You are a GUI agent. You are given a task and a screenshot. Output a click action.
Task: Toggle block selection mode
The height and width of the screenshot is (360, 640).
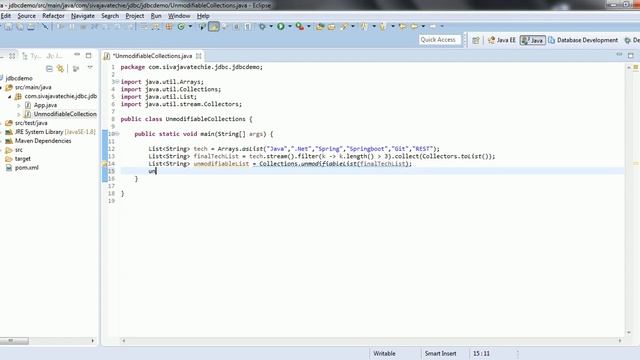pyautogui.click(x=236, y=27)
